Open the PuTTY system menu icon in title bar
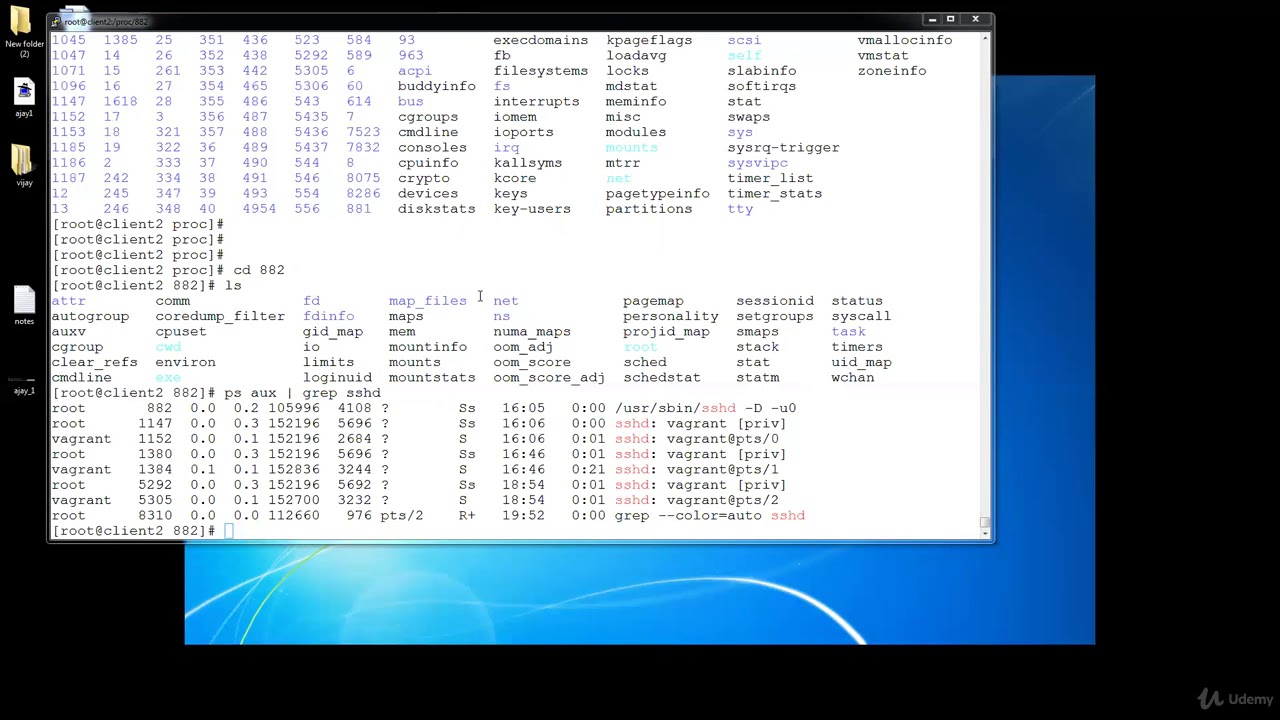1280x720 pixels. [x=57, y=21]
